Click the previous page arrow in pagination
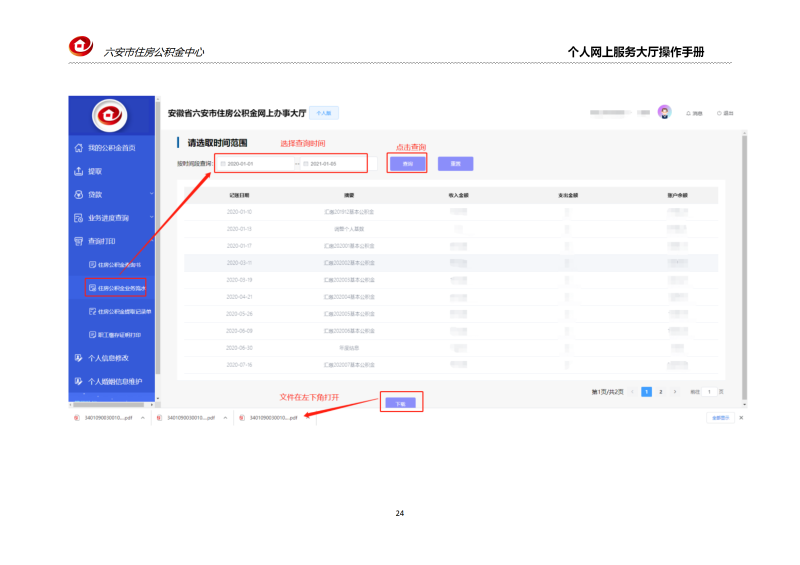 click(x=632, y=392)
